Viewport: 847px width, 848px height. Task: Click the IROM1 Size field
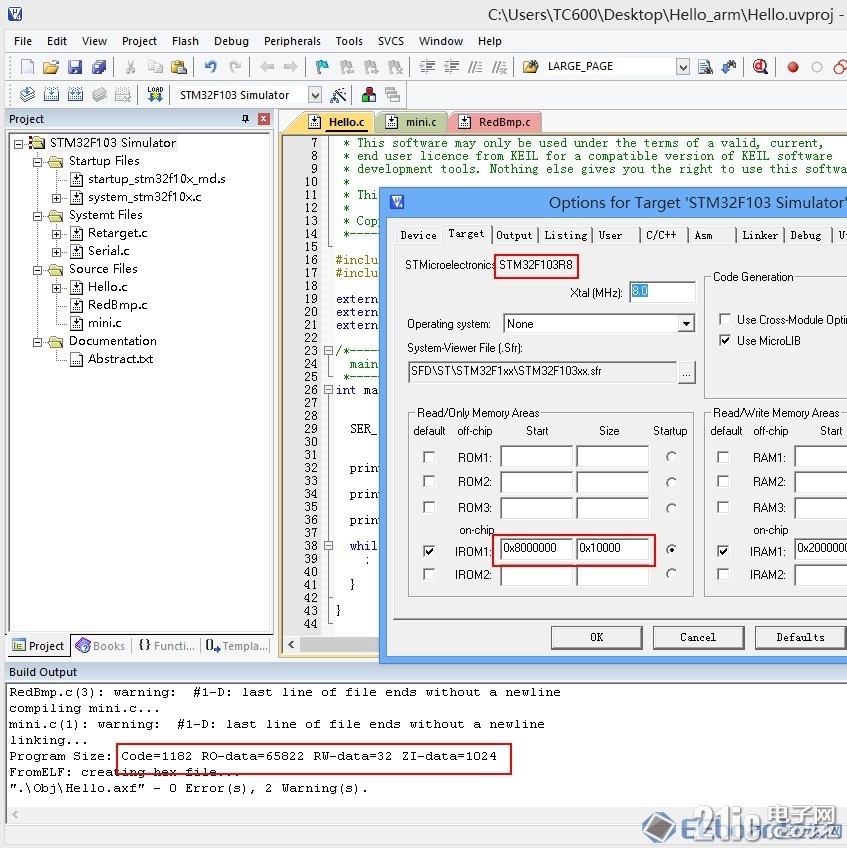(612, 548)
